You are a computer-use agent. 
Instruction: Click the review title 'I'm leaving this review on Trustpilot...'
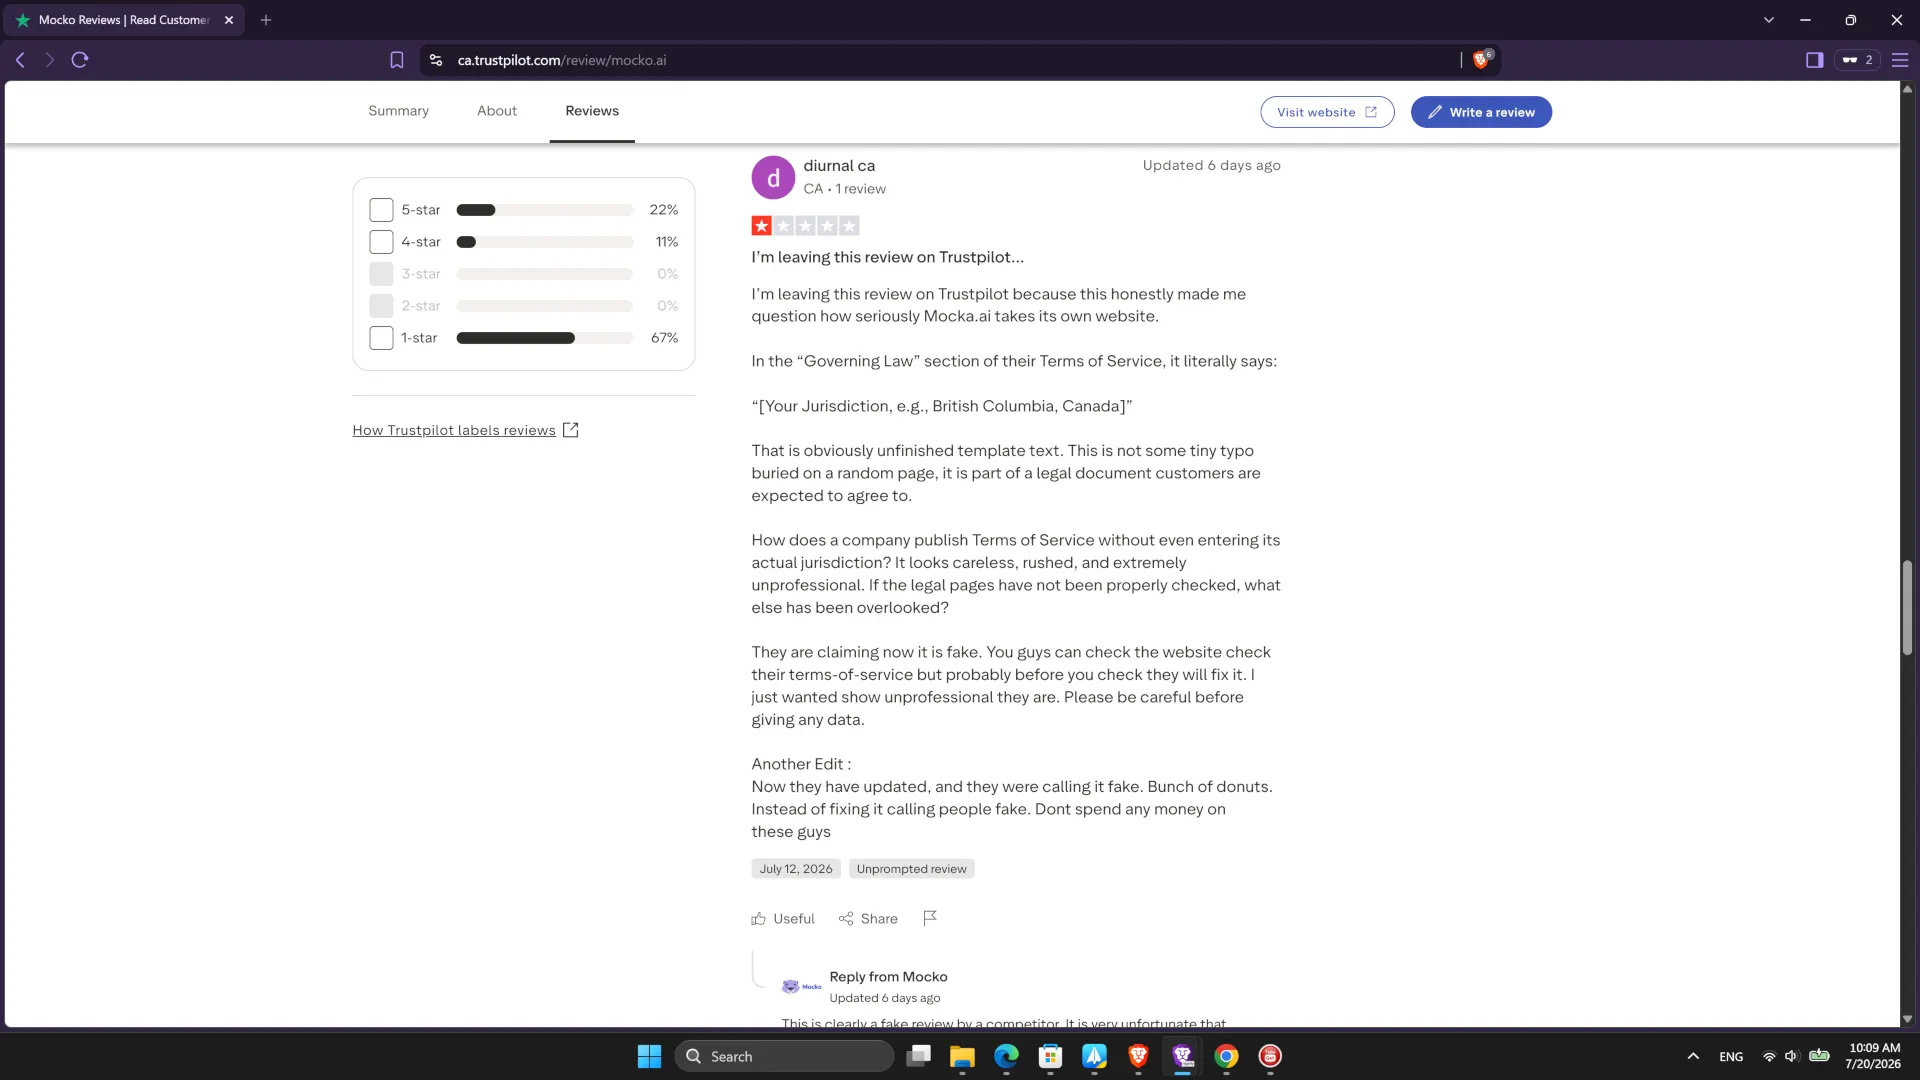click(x=888, y=257)
